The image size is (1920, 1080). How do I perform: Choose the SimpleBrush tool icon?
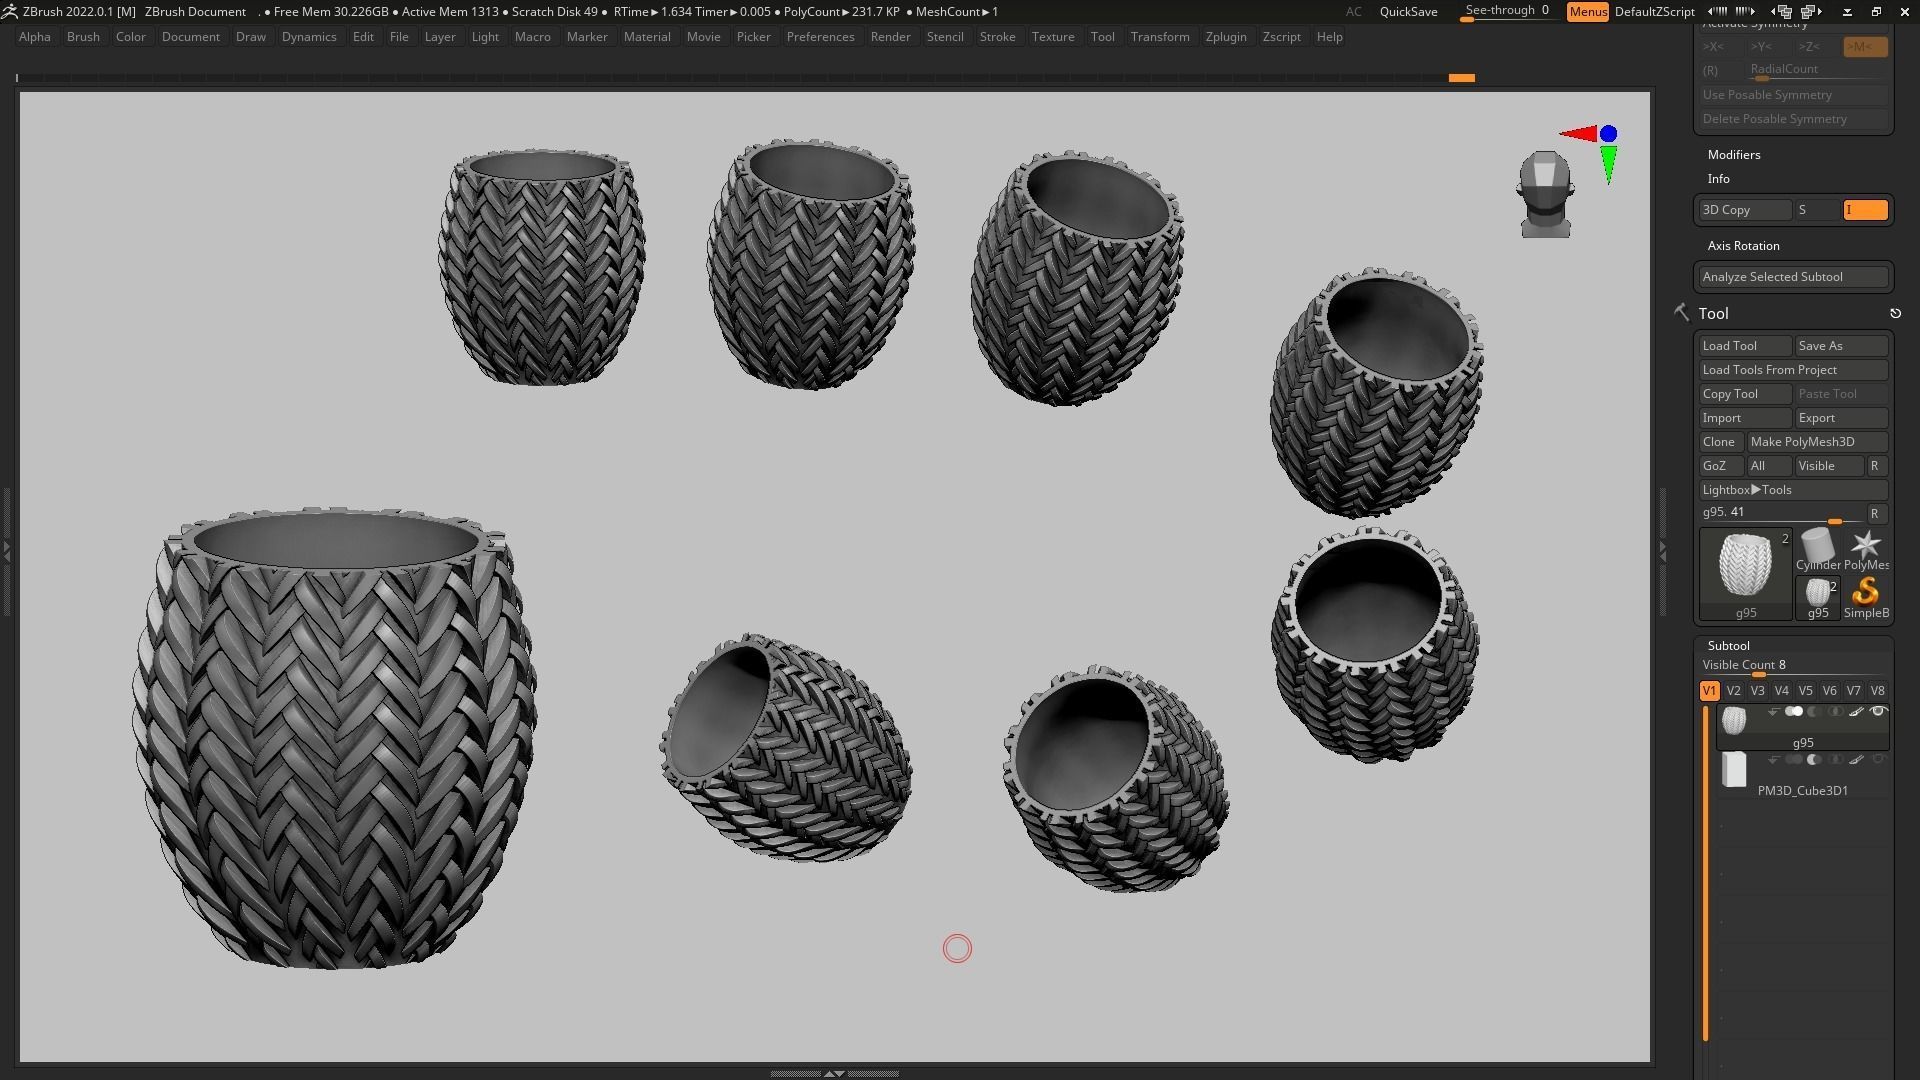coord(1865,594)
